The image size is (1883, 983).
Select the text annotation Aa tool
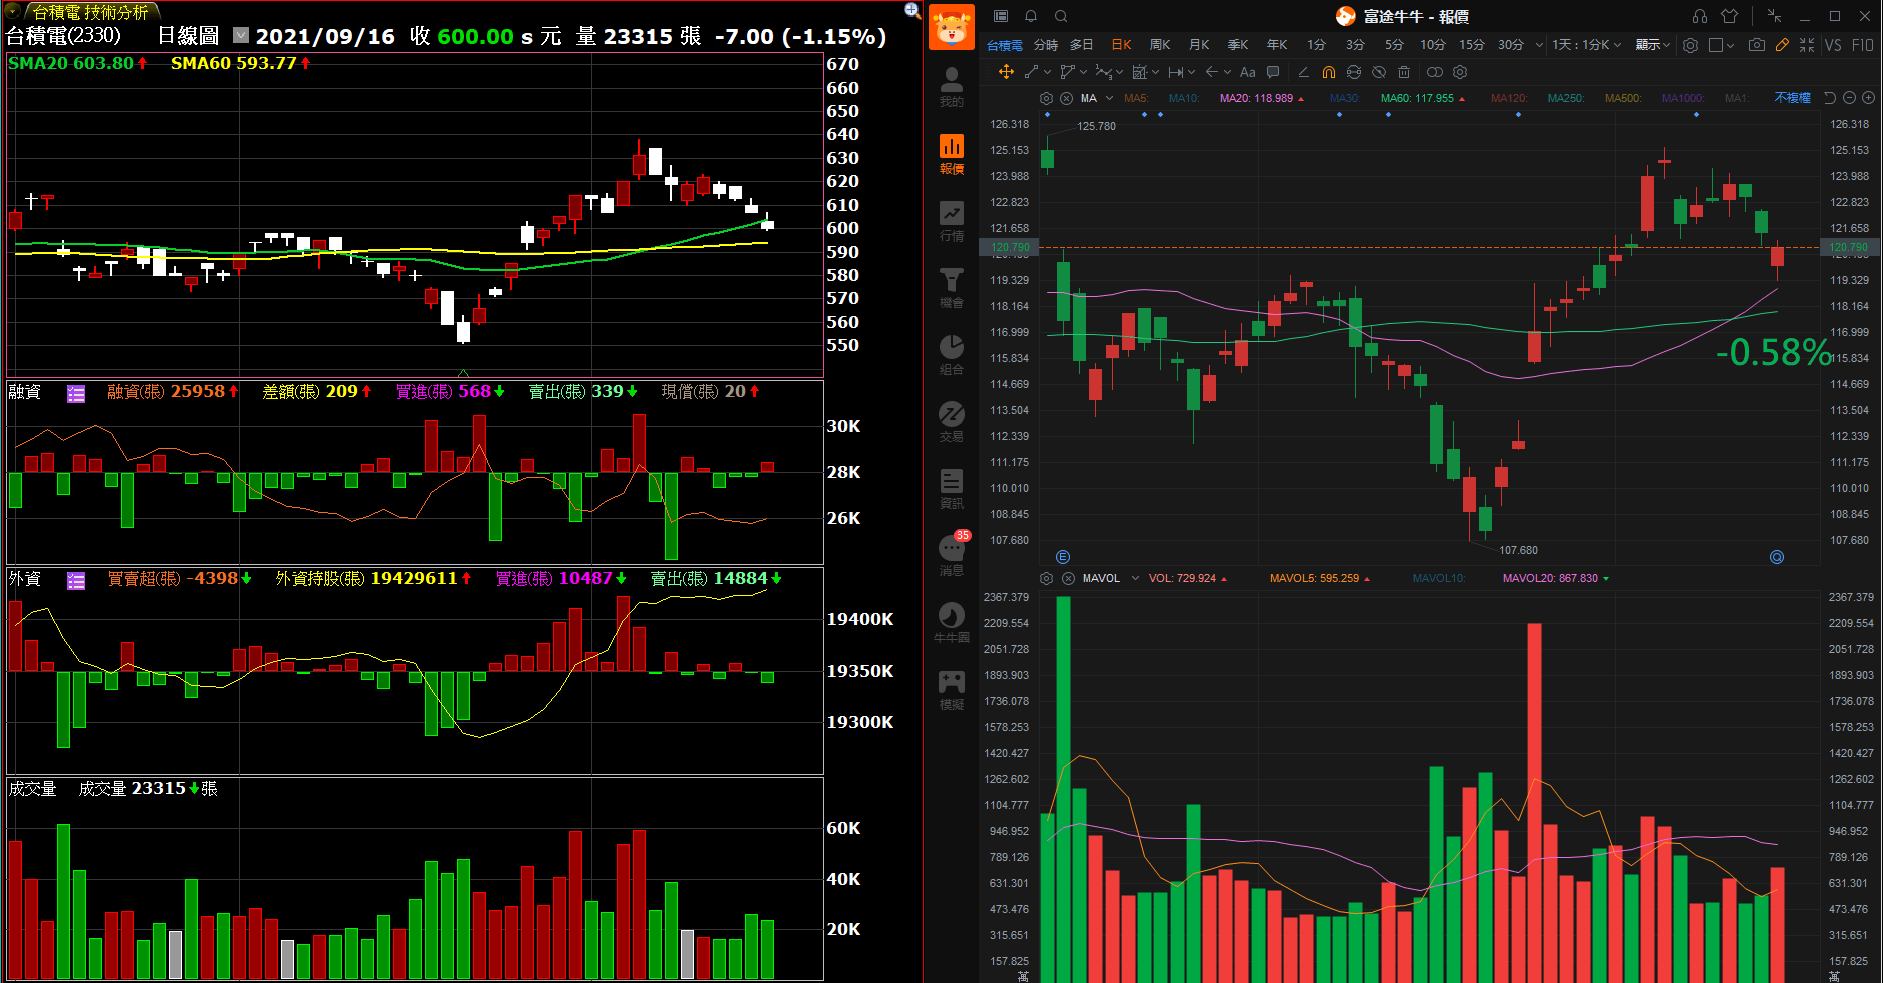pyautogui.click(x=1247, y=72)
